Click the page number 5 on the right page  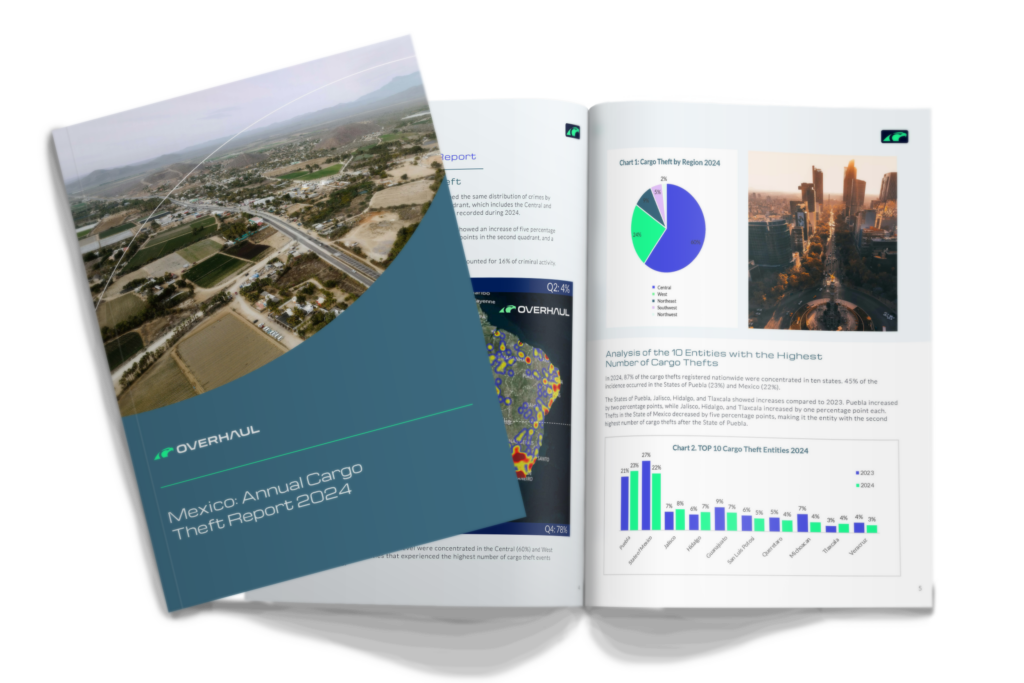click(920, 588)
